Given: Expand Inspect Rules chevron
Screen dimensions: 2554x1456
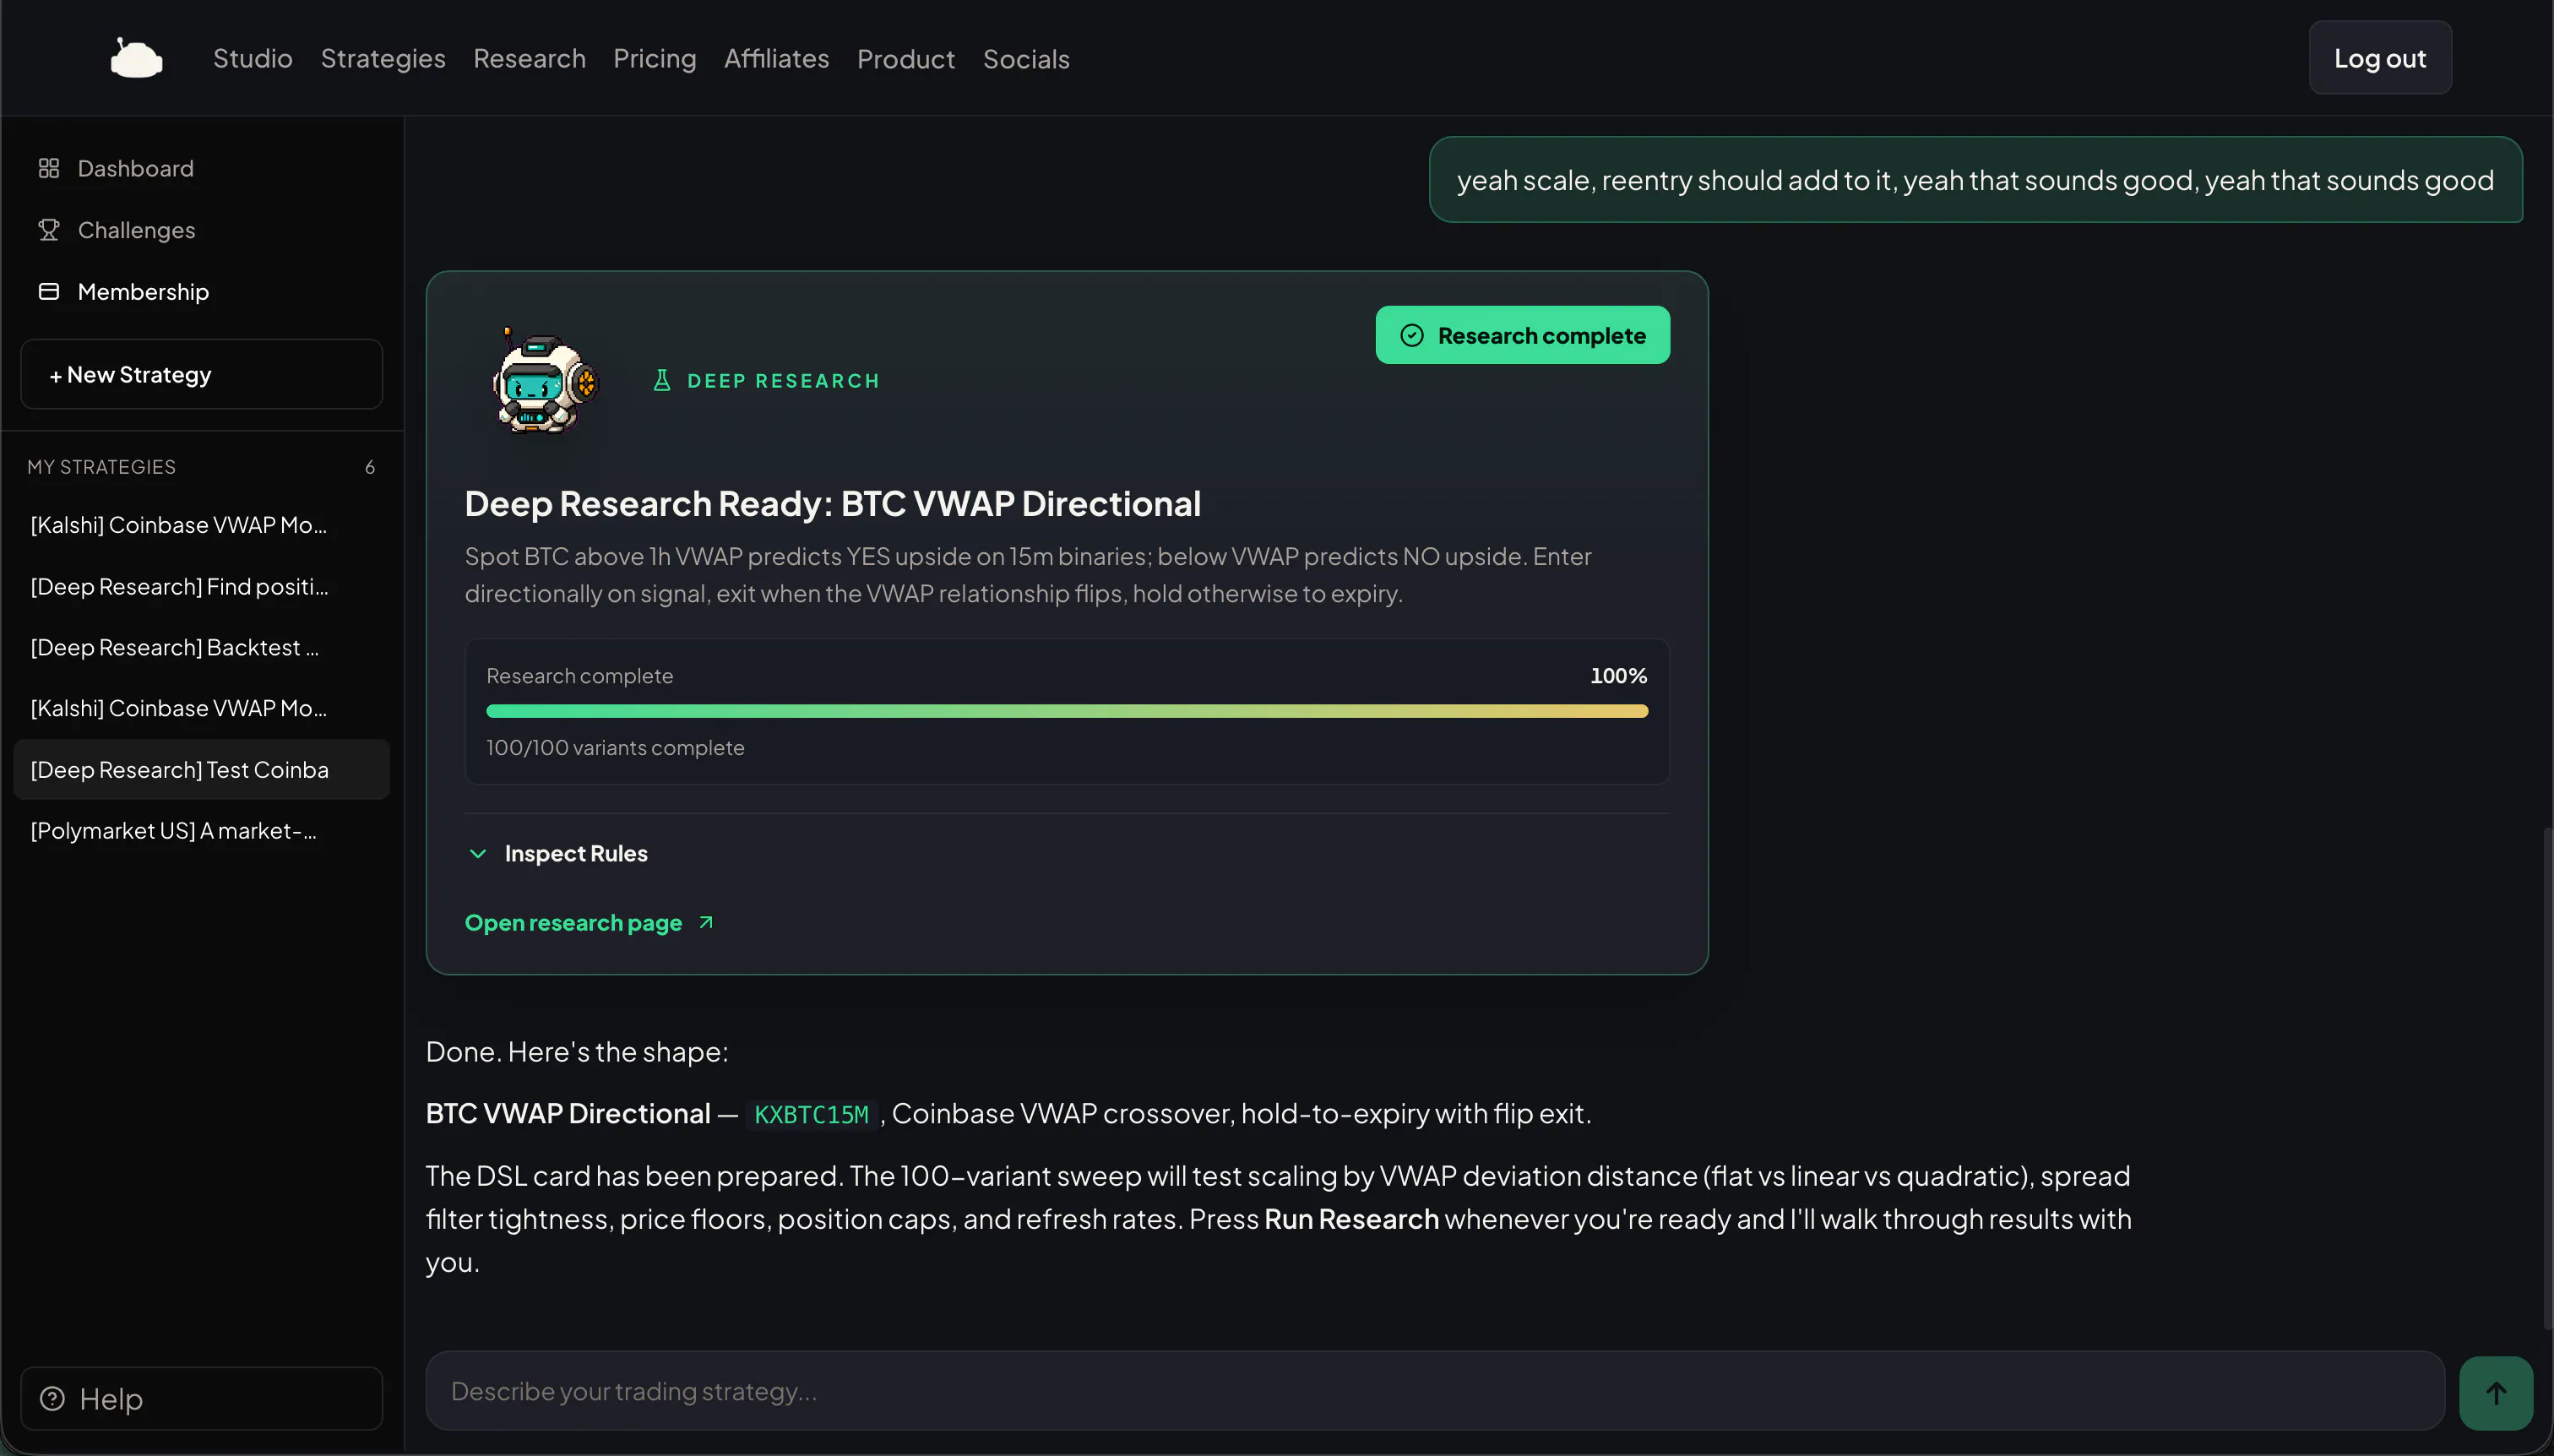Looking at the screenshot, I should tap(477, 854).
